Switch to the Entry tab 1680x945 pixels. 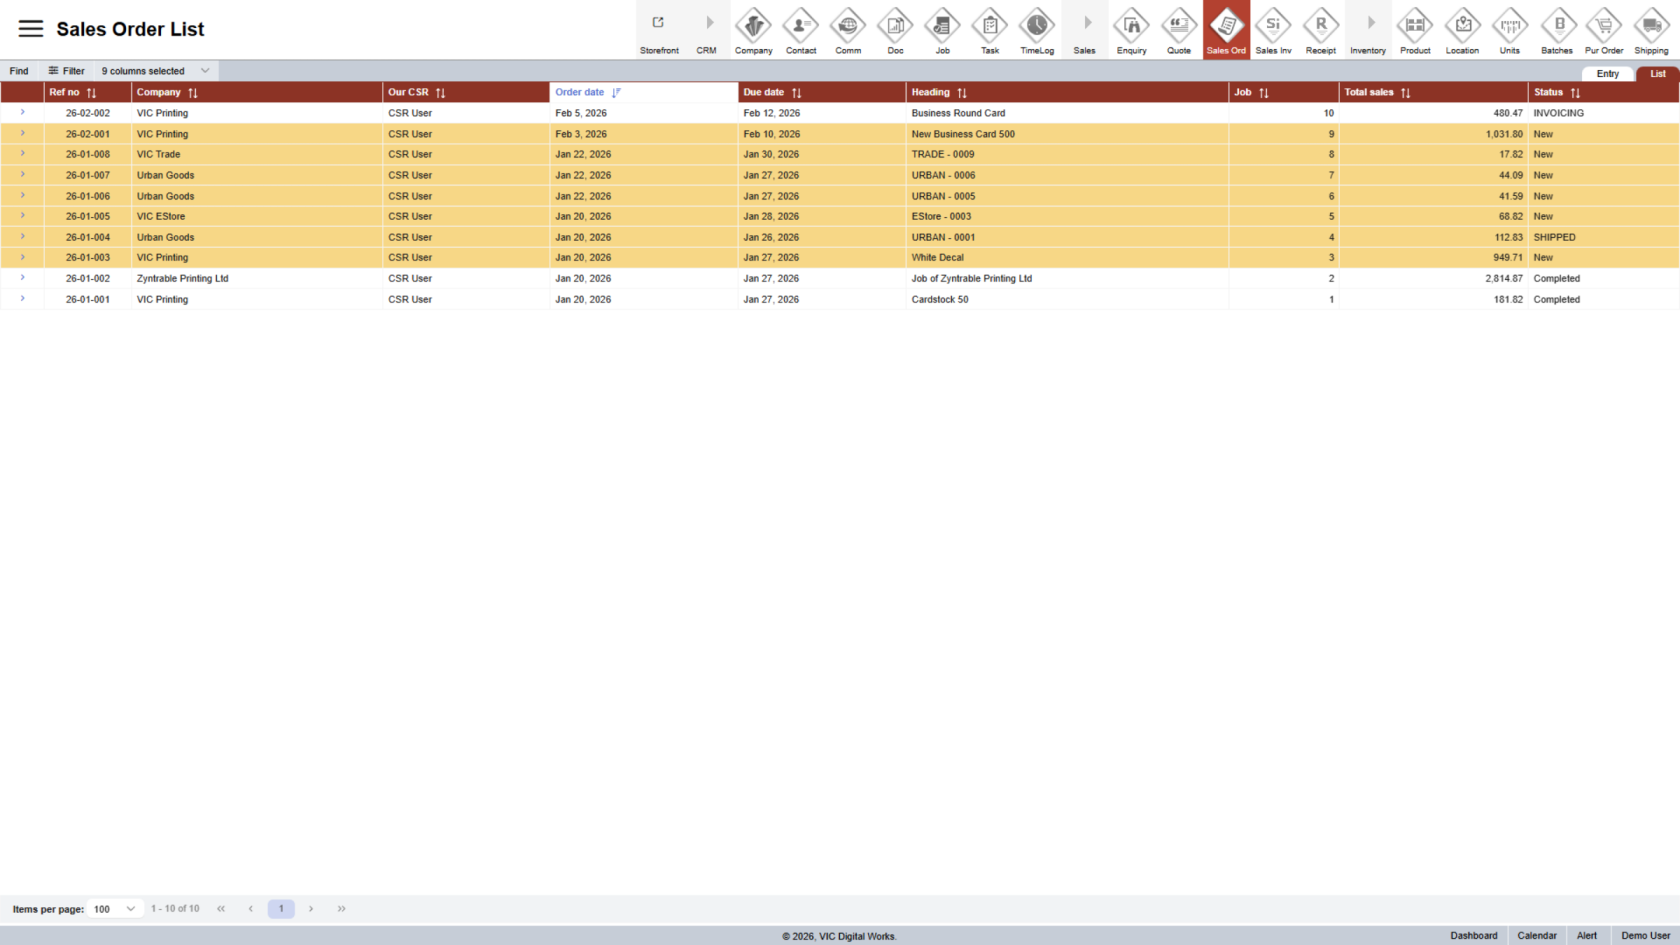click(1607, 74)
